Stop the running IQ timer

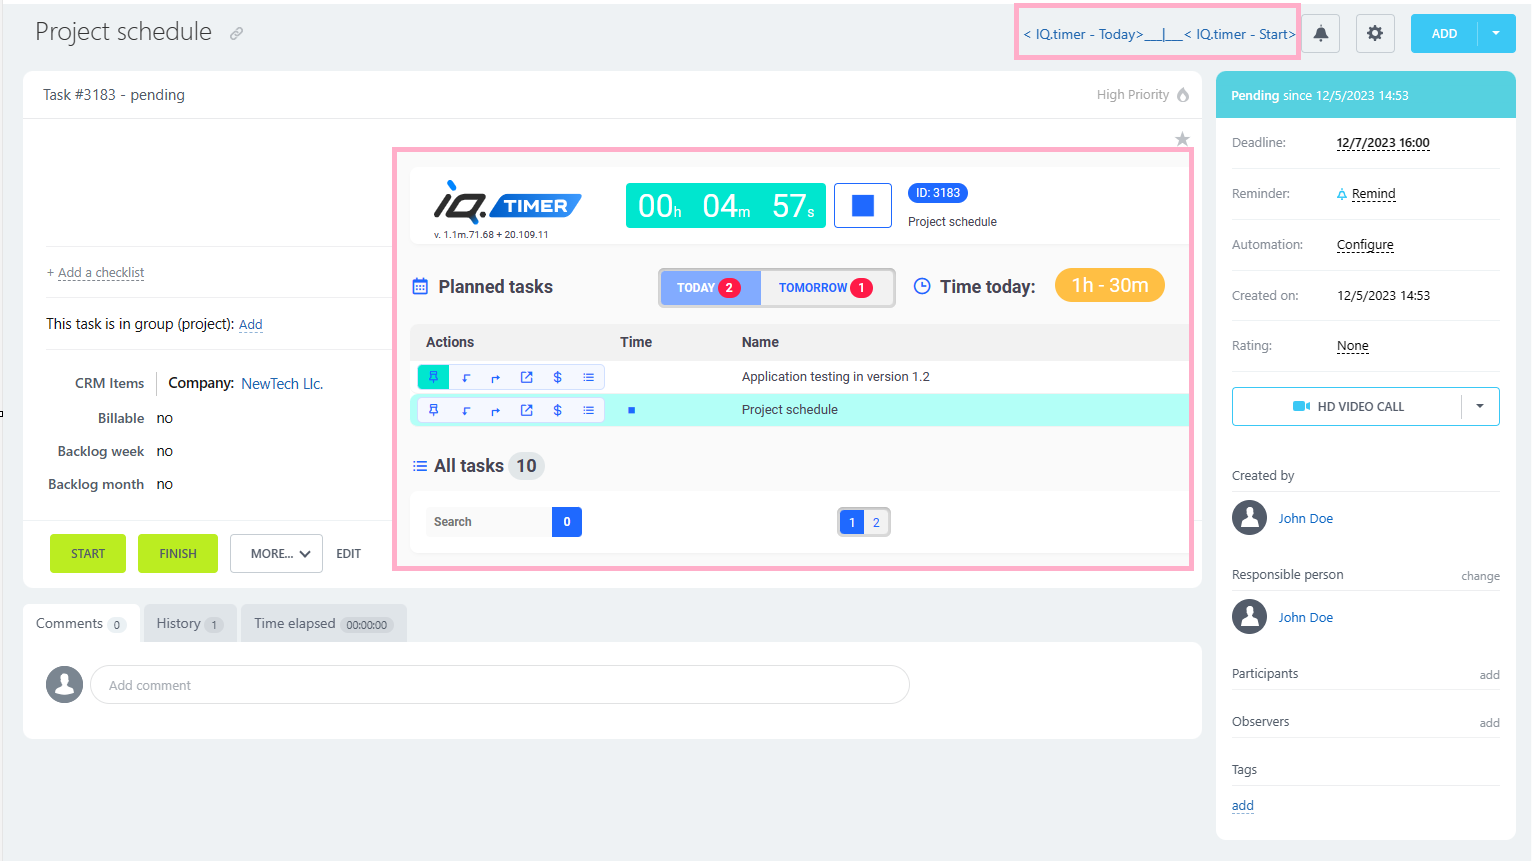862,206
